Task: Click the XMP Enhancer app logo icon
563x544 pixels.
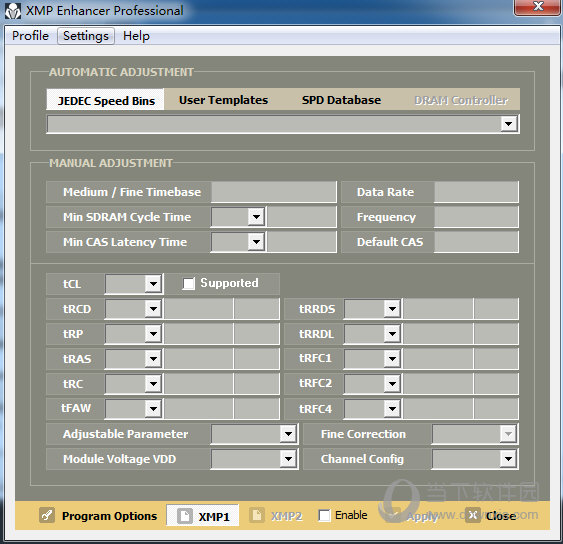Action: click(13, 11)
